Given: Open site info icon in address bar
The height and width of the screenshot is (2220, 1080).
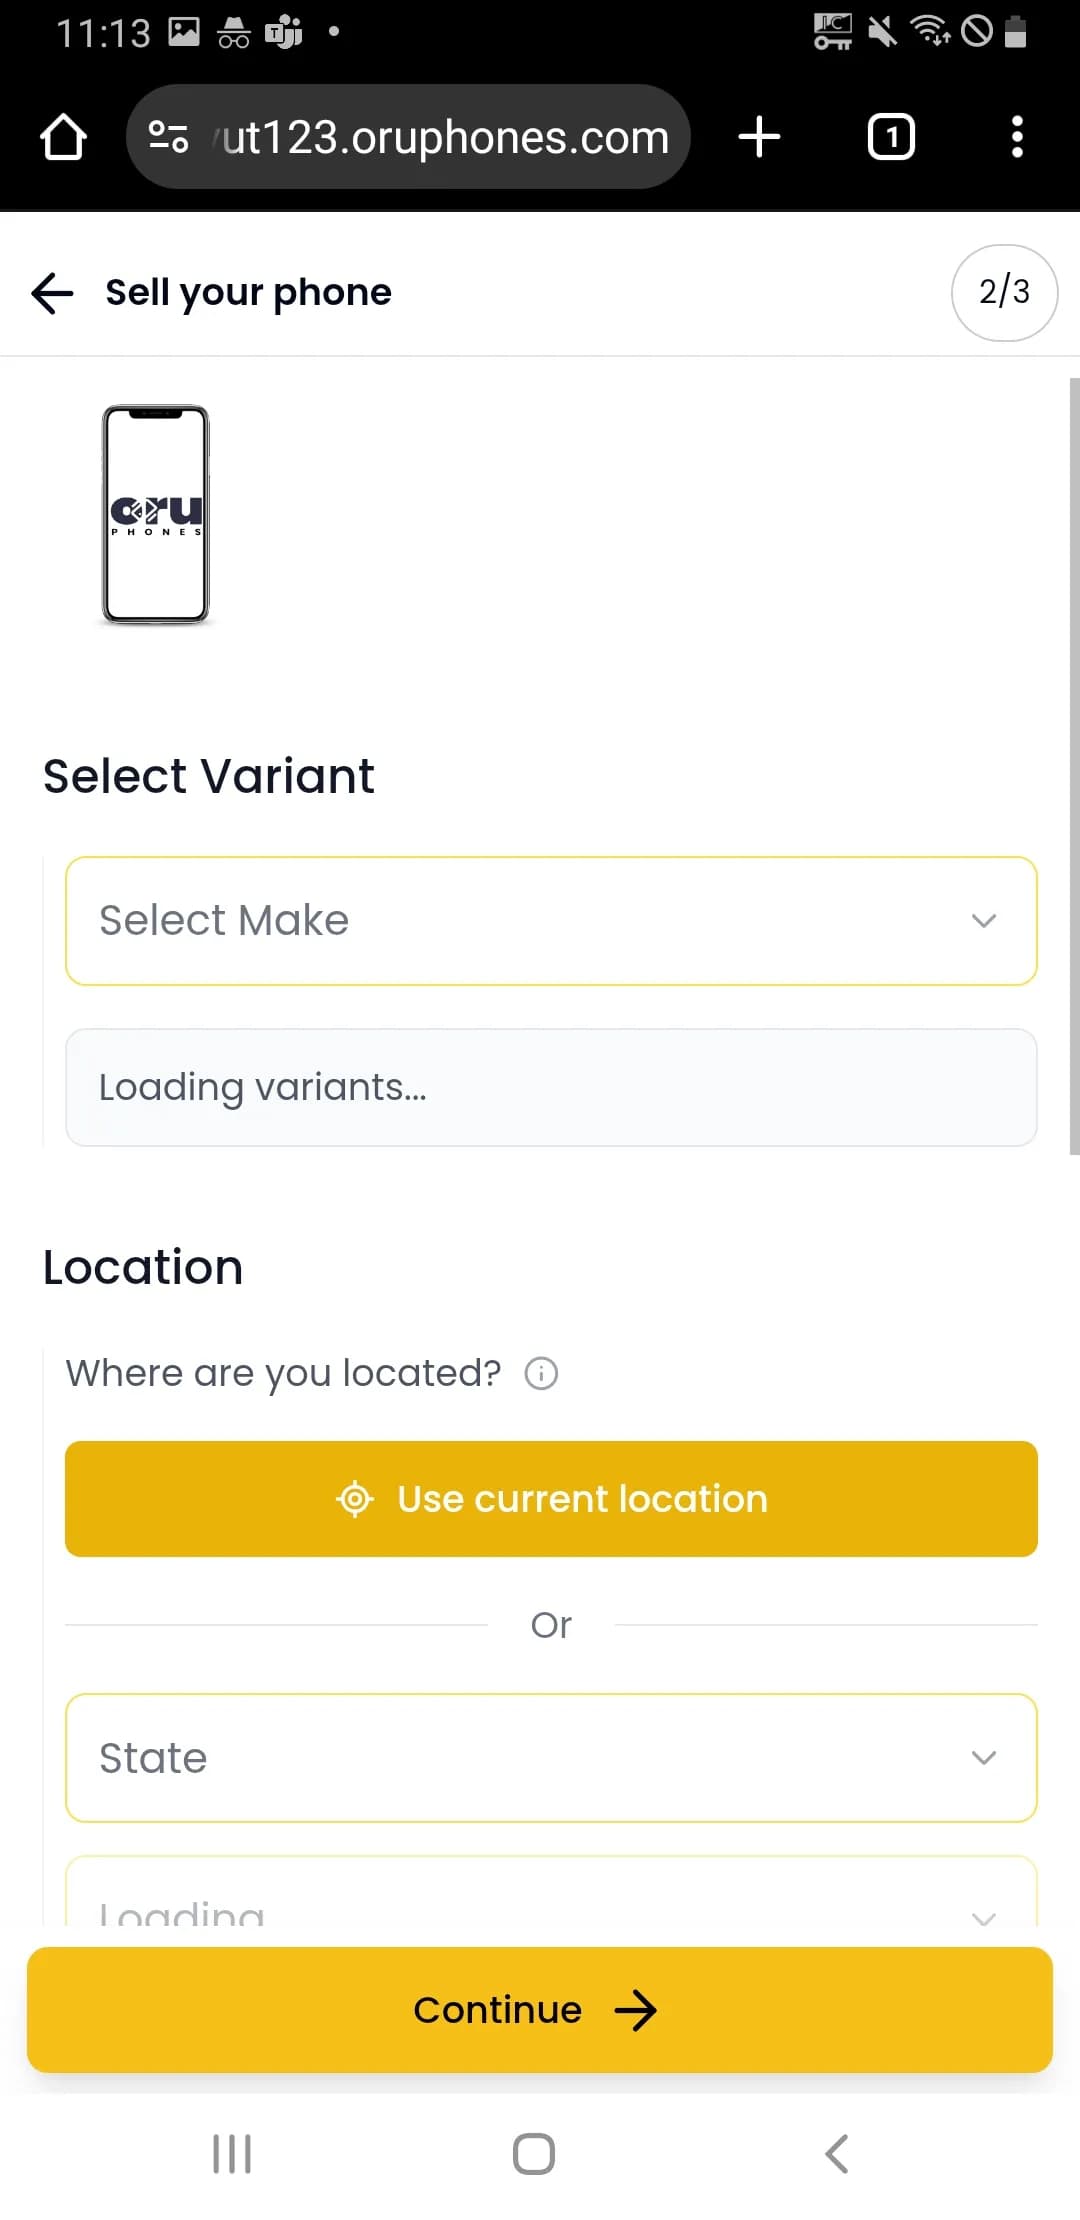Looking at the screenshot, I should tap(168, 137).
